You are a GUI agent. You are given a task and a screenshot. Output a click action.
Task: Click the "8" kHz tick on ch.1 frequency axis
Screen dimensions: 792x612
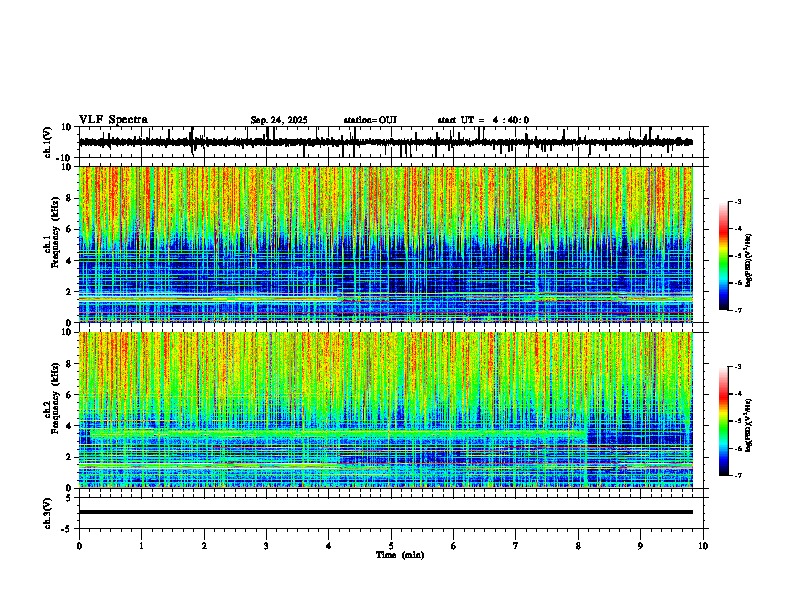(69, 198)
